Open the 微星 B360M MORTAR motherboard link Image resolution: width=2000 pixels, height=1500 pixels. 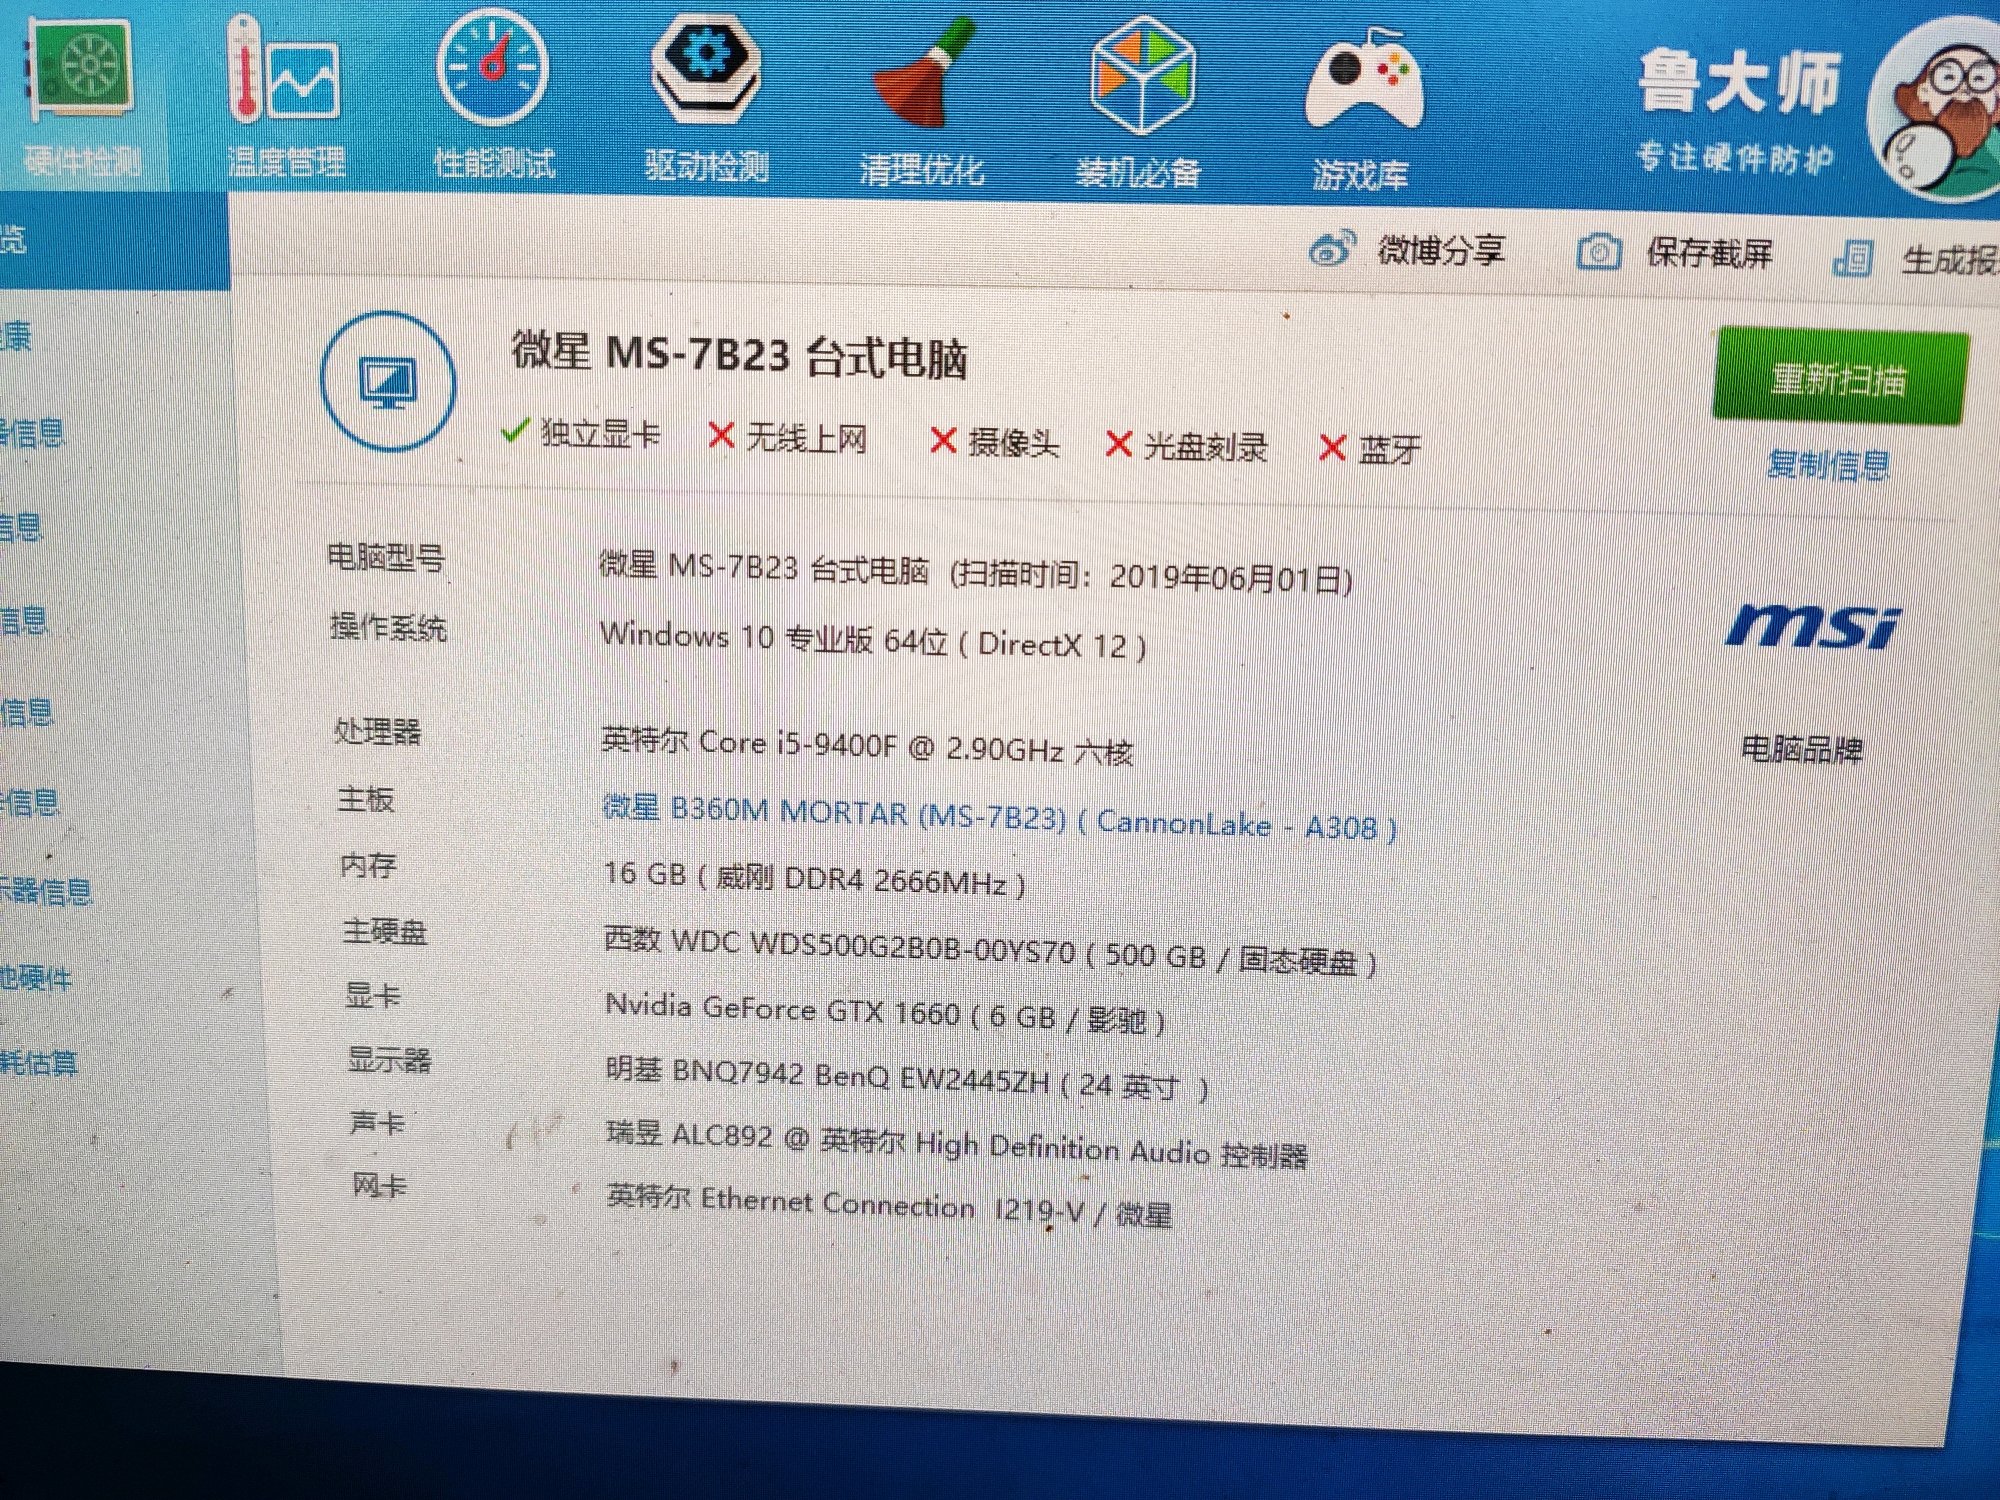tap(999, 818)
